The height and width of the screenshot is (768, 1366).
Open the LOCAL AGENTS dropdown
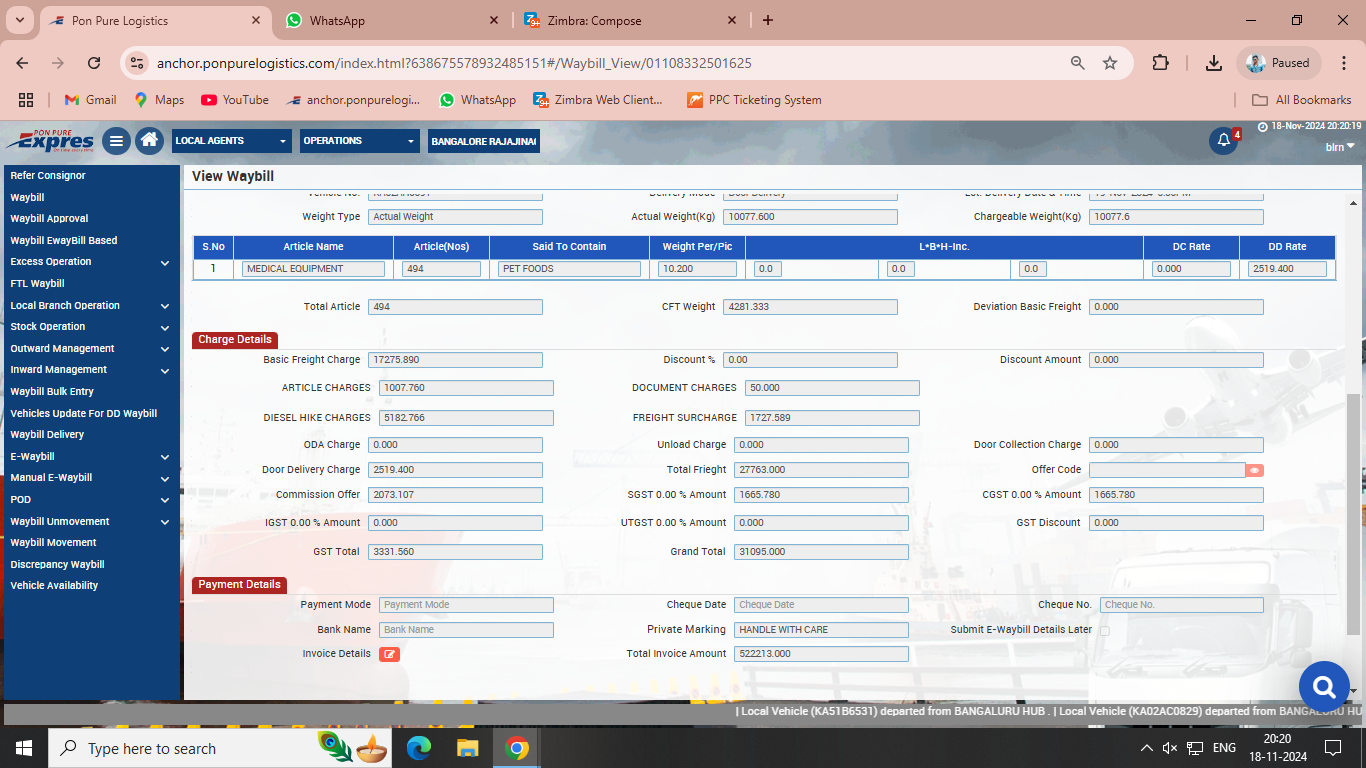click(231, 141)
